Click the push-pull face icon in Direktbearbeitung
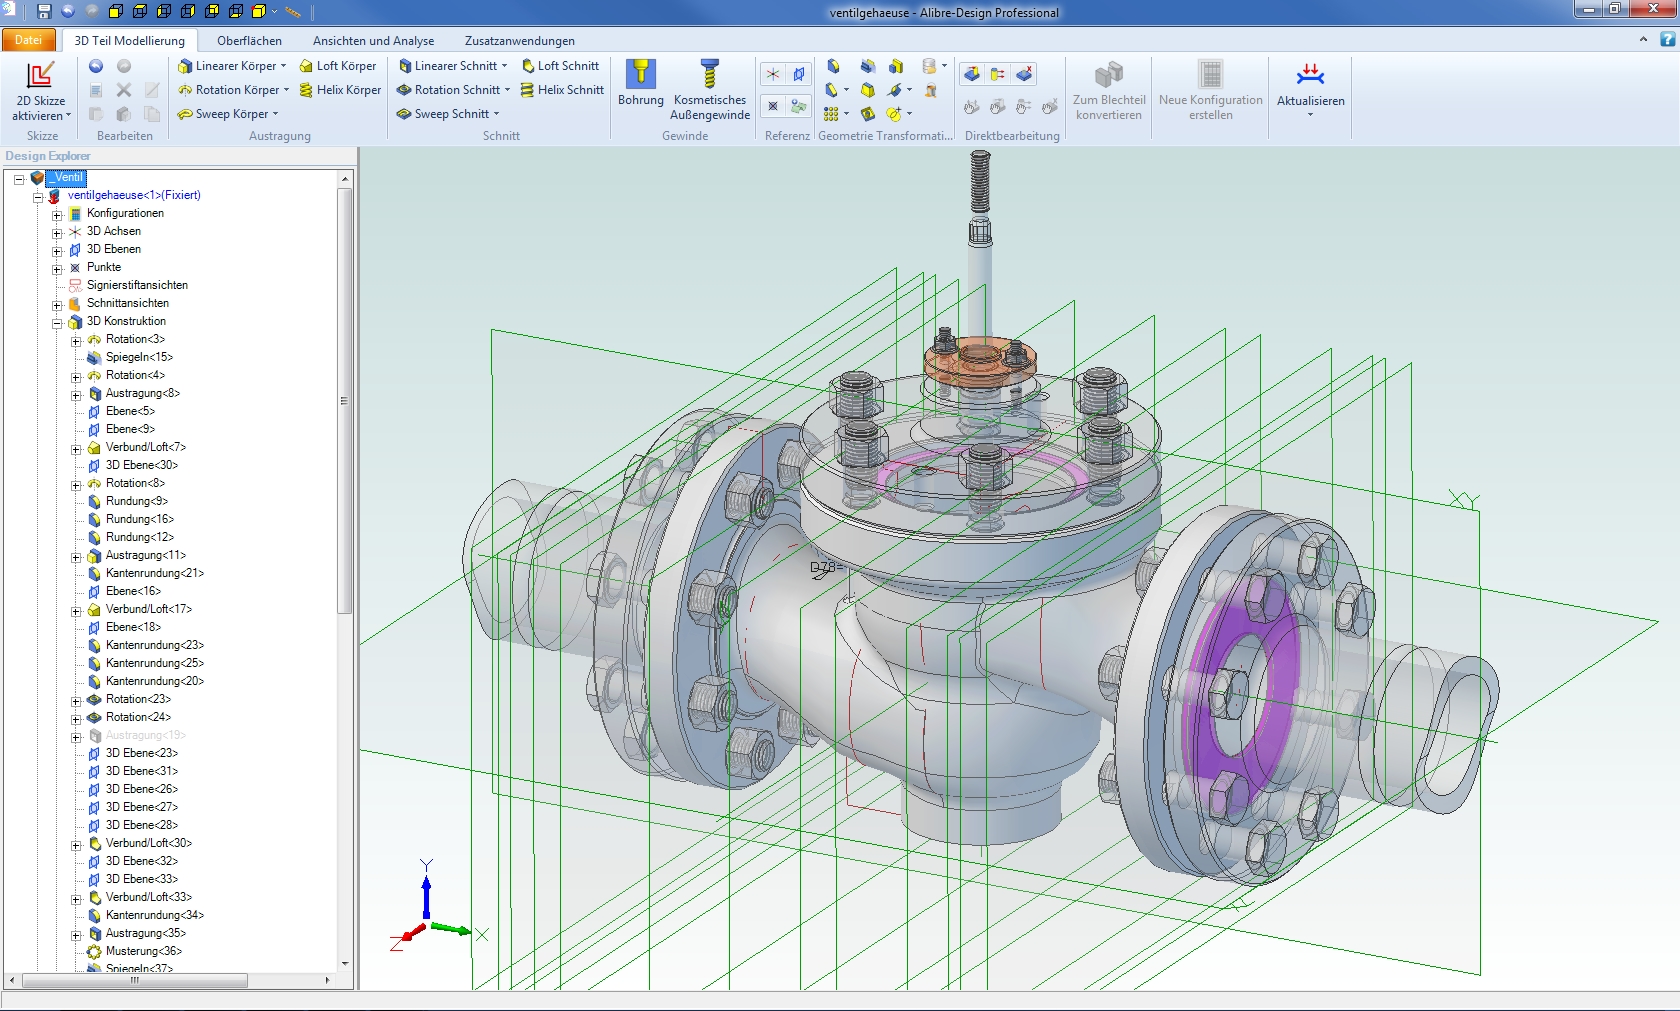This screenshot has height=1011, width=1680. [972, 74]
